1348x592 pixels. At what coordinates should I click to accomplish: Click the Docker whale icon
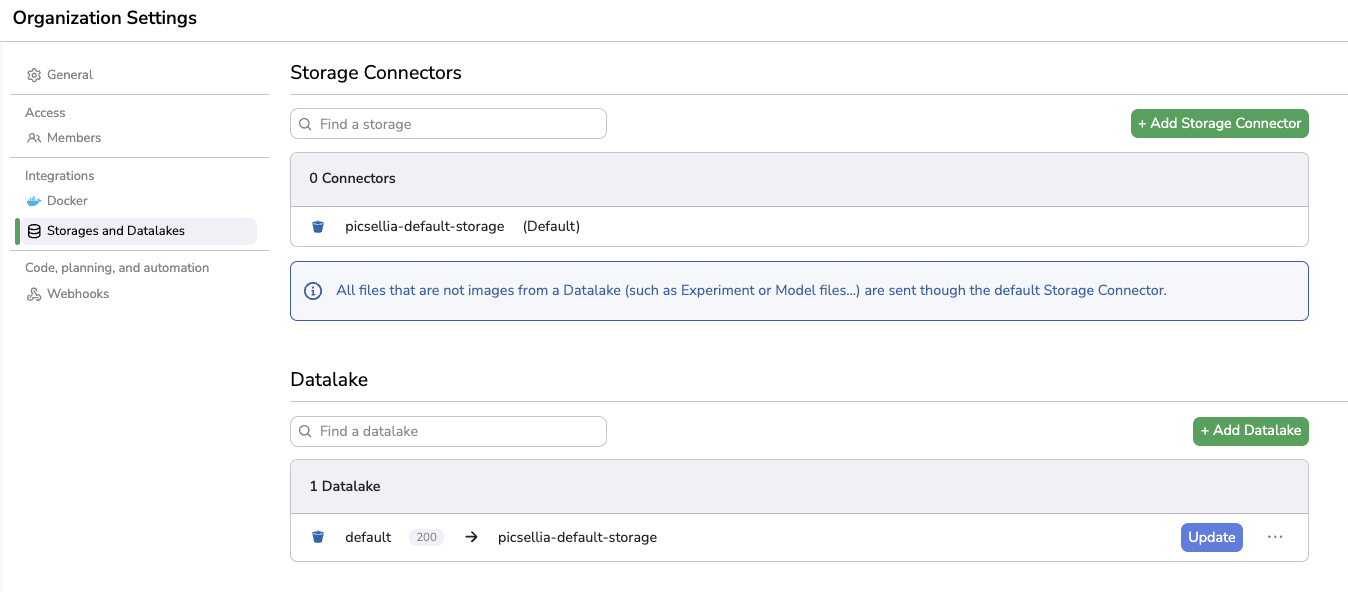tap(34, 201)
